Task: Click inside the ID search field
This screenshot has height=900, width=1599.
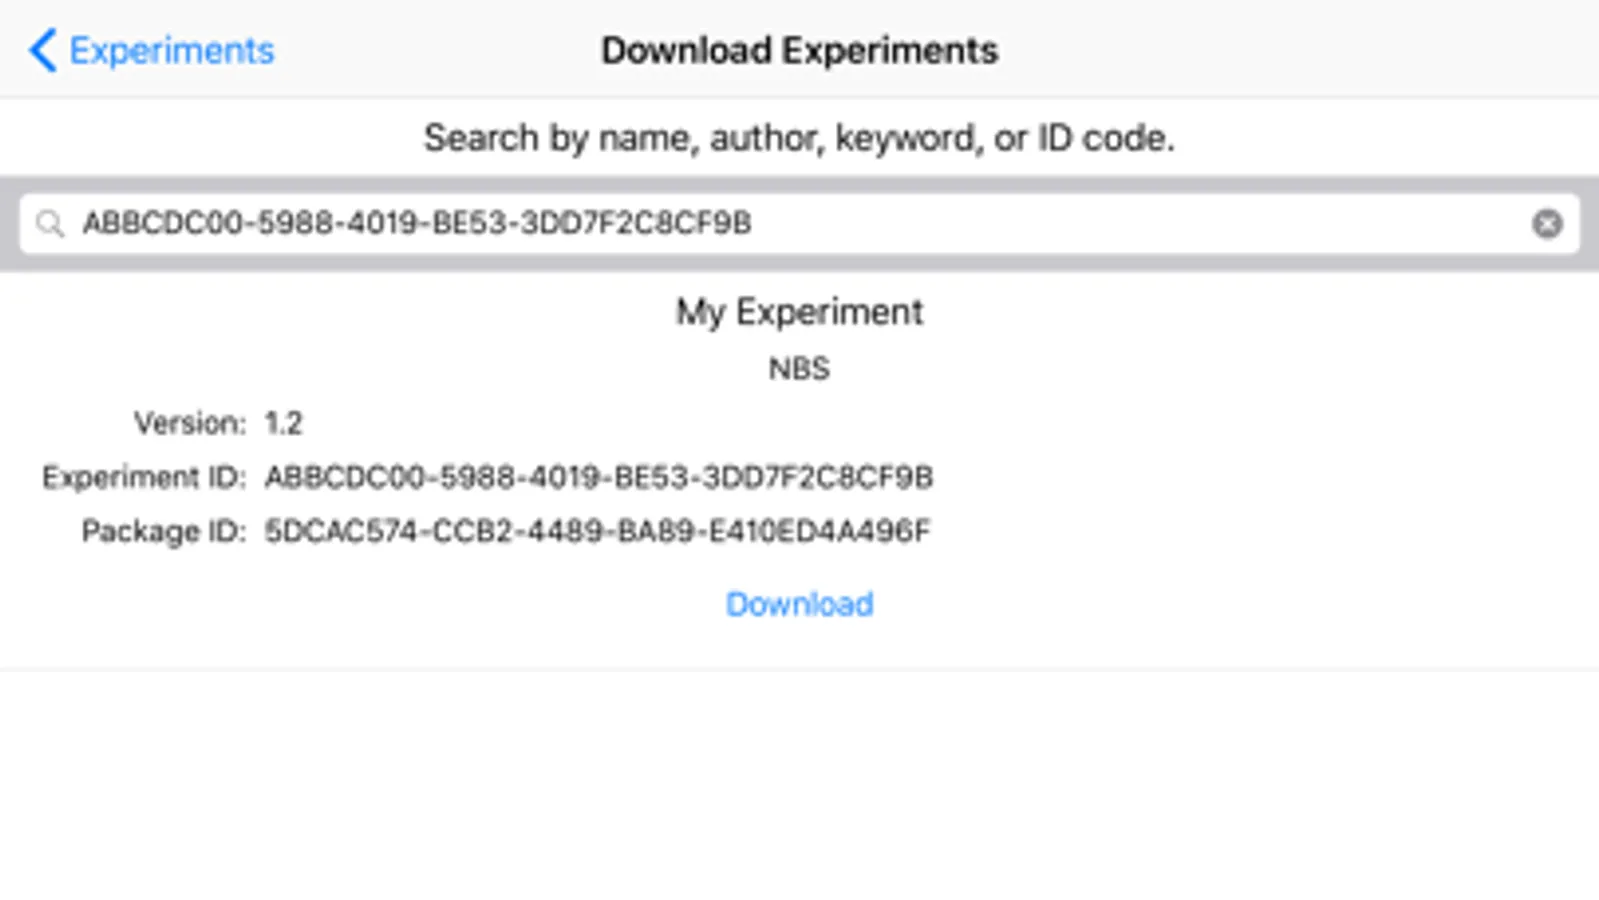Action: [x=800, y=223]
